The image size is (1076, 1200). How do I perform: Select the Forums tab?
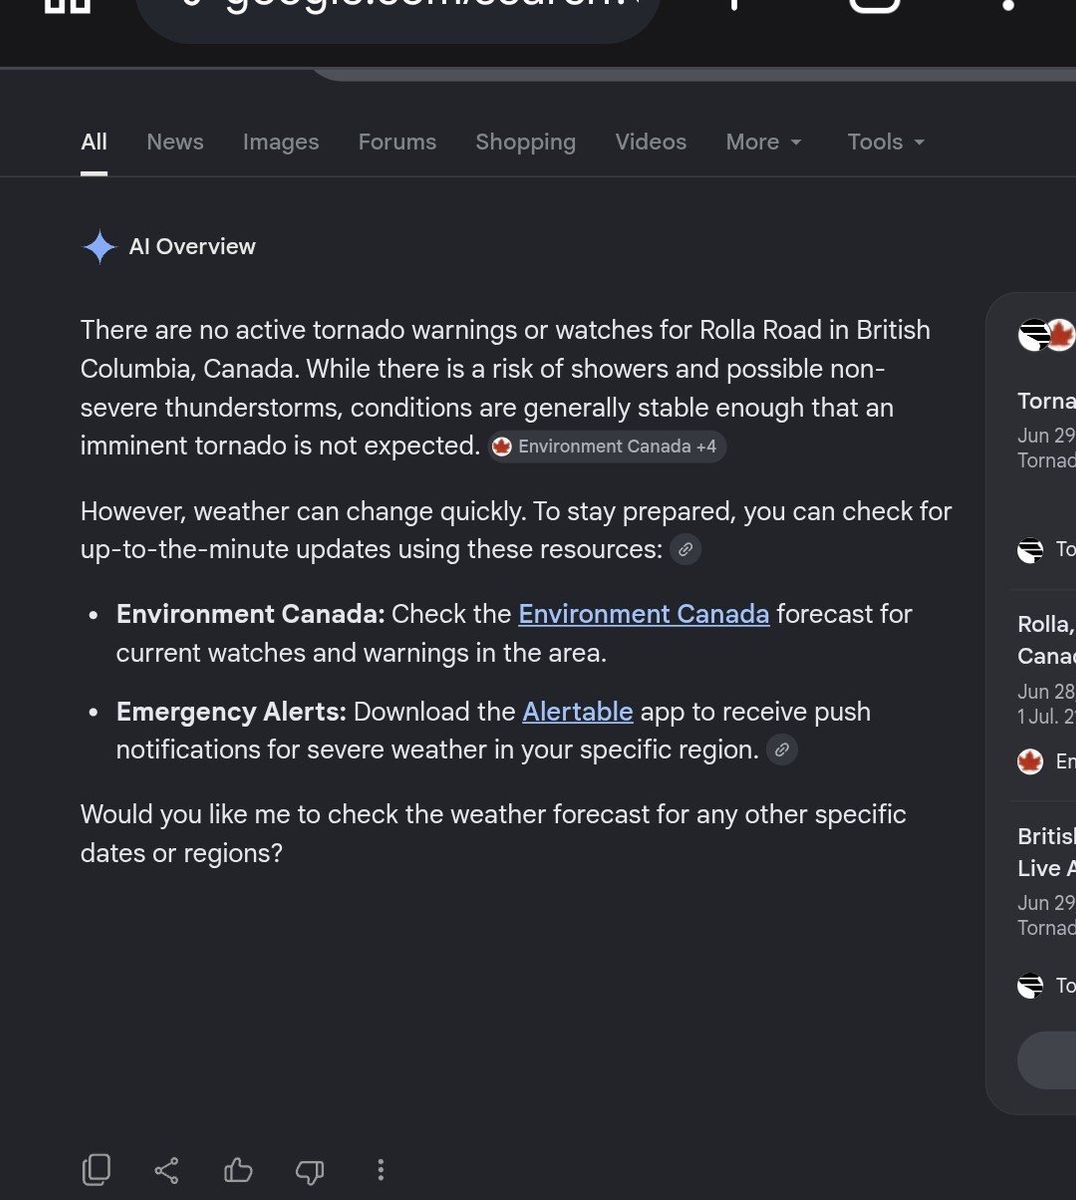pos(397,142)
